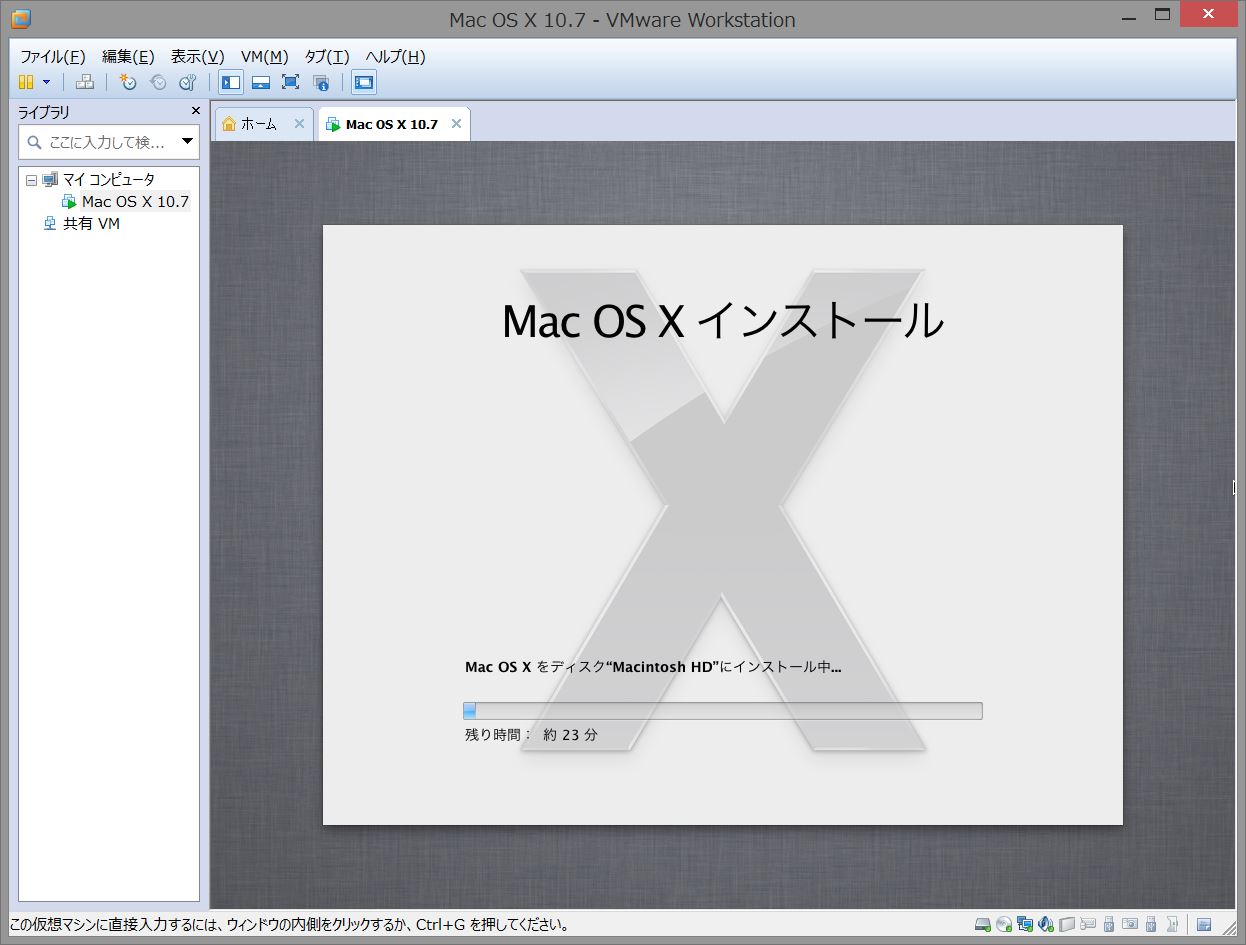Image resolution: width=1246 pixels, height=945 pixels.
Task: Click the hard disk status icon
Action: coord(983,925)
